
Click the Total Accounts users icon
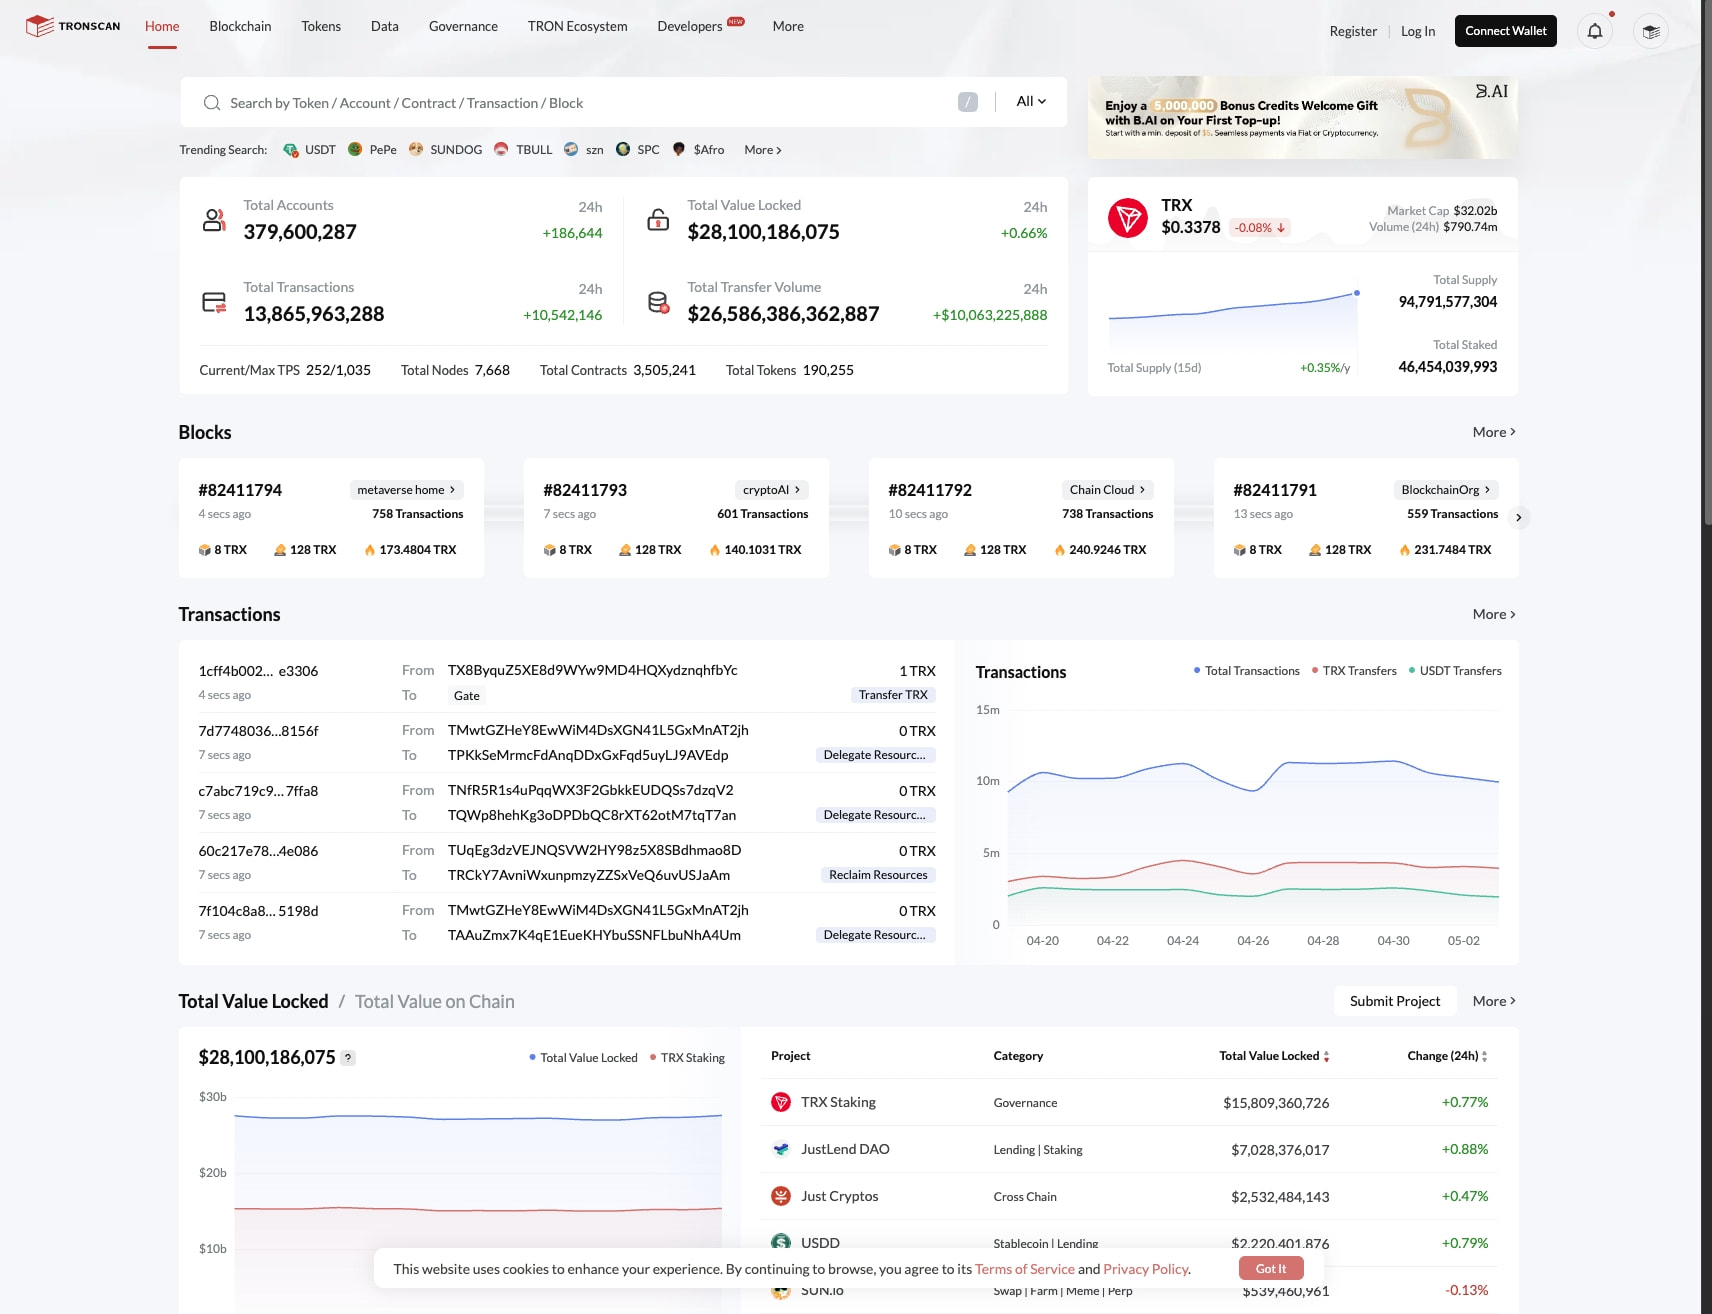point(214,220)
